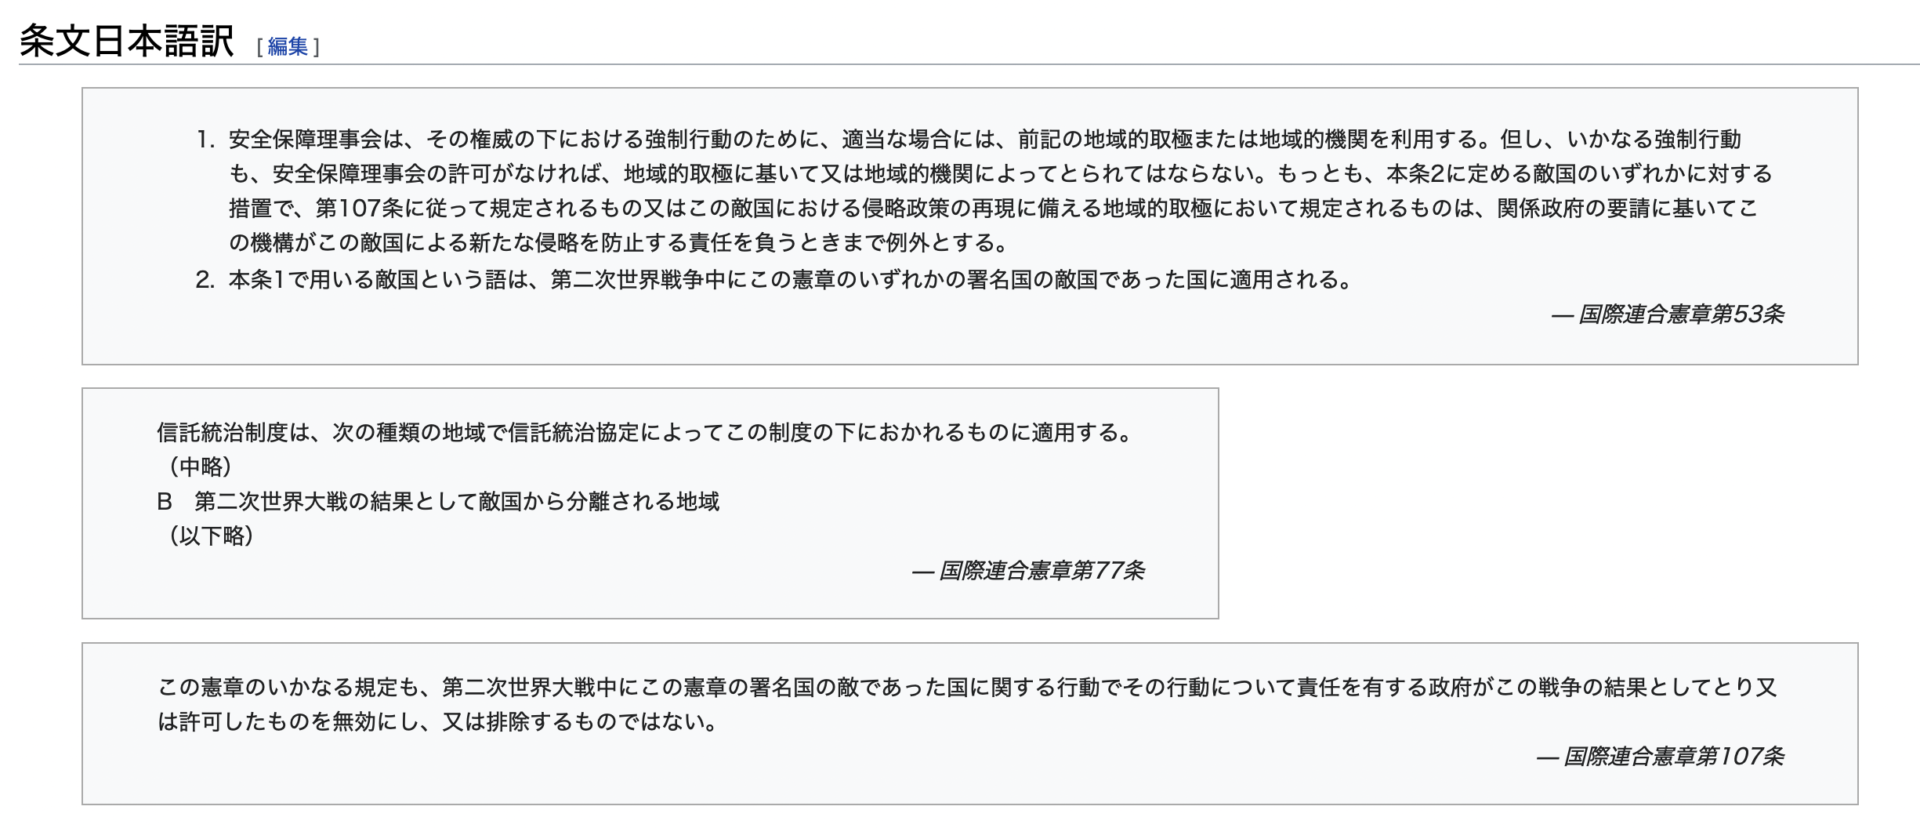Click the line starting この憲章のいかなる規定も
This screenshot has width=1920, height=828.
(x=966, y=688)
